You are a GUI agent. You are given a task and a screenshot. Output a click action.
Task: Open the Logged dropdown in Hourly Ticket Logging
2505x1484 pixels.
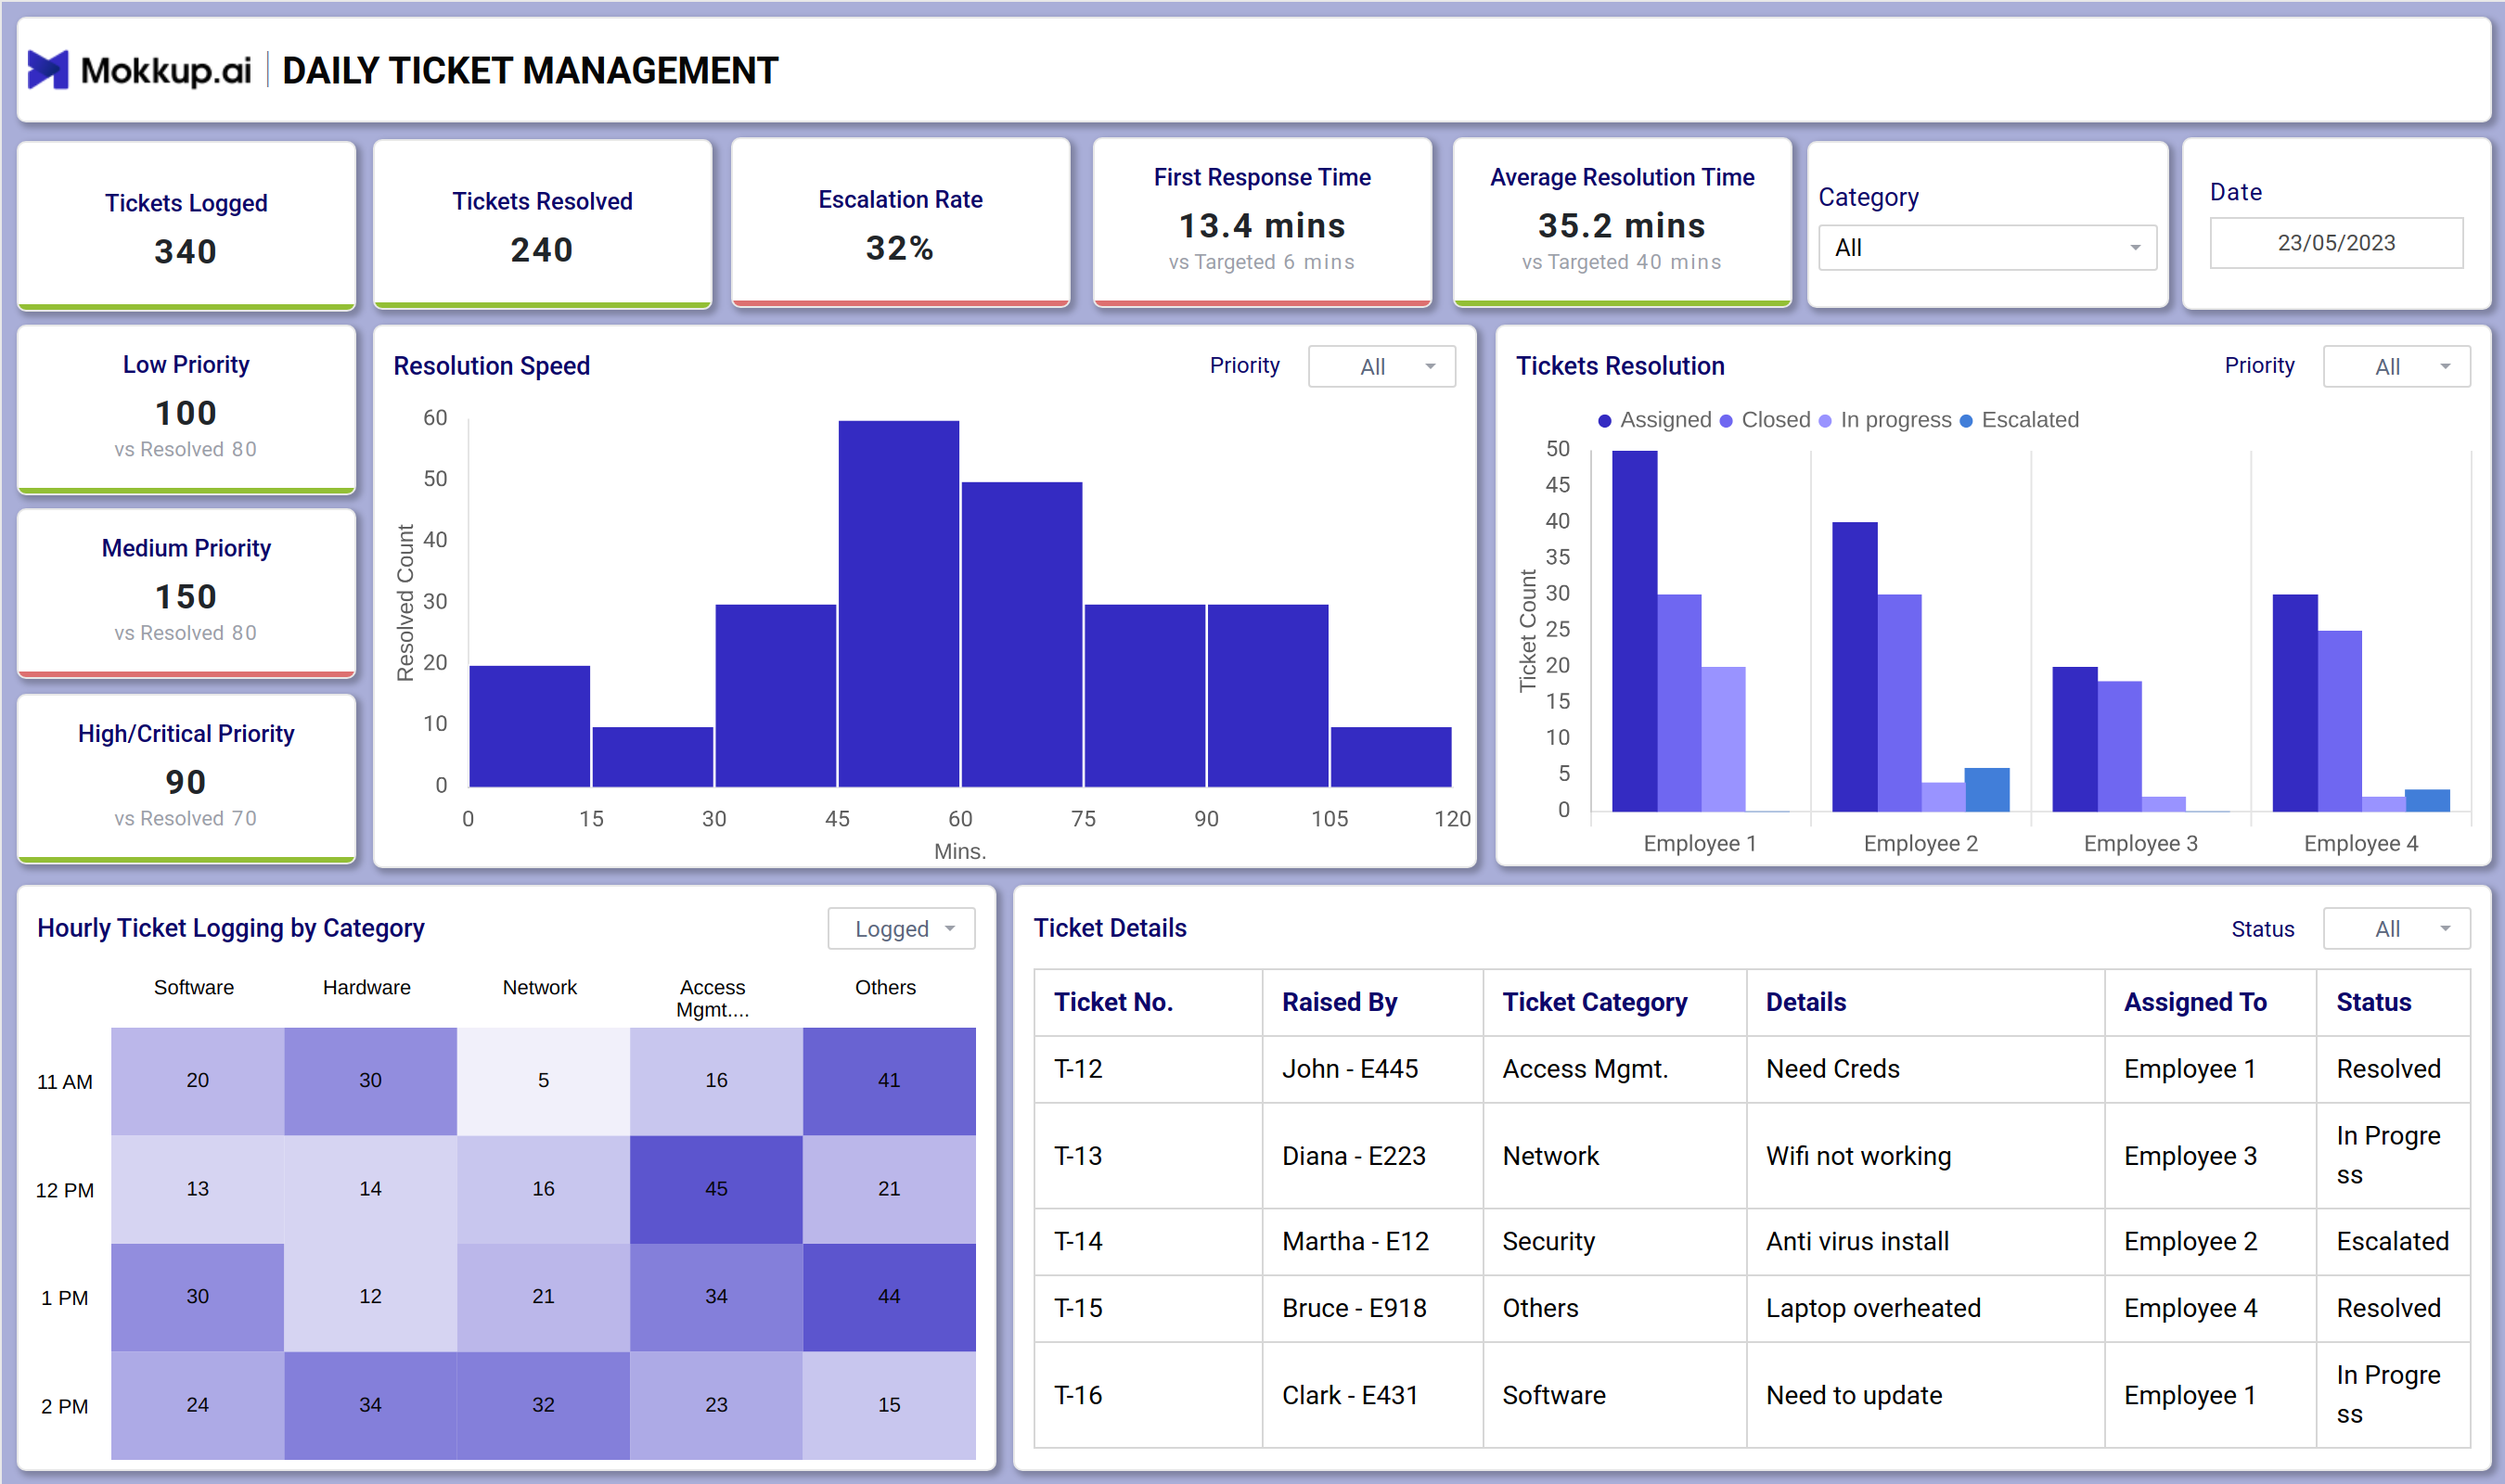pyautogui.click(x=901, y=929)
